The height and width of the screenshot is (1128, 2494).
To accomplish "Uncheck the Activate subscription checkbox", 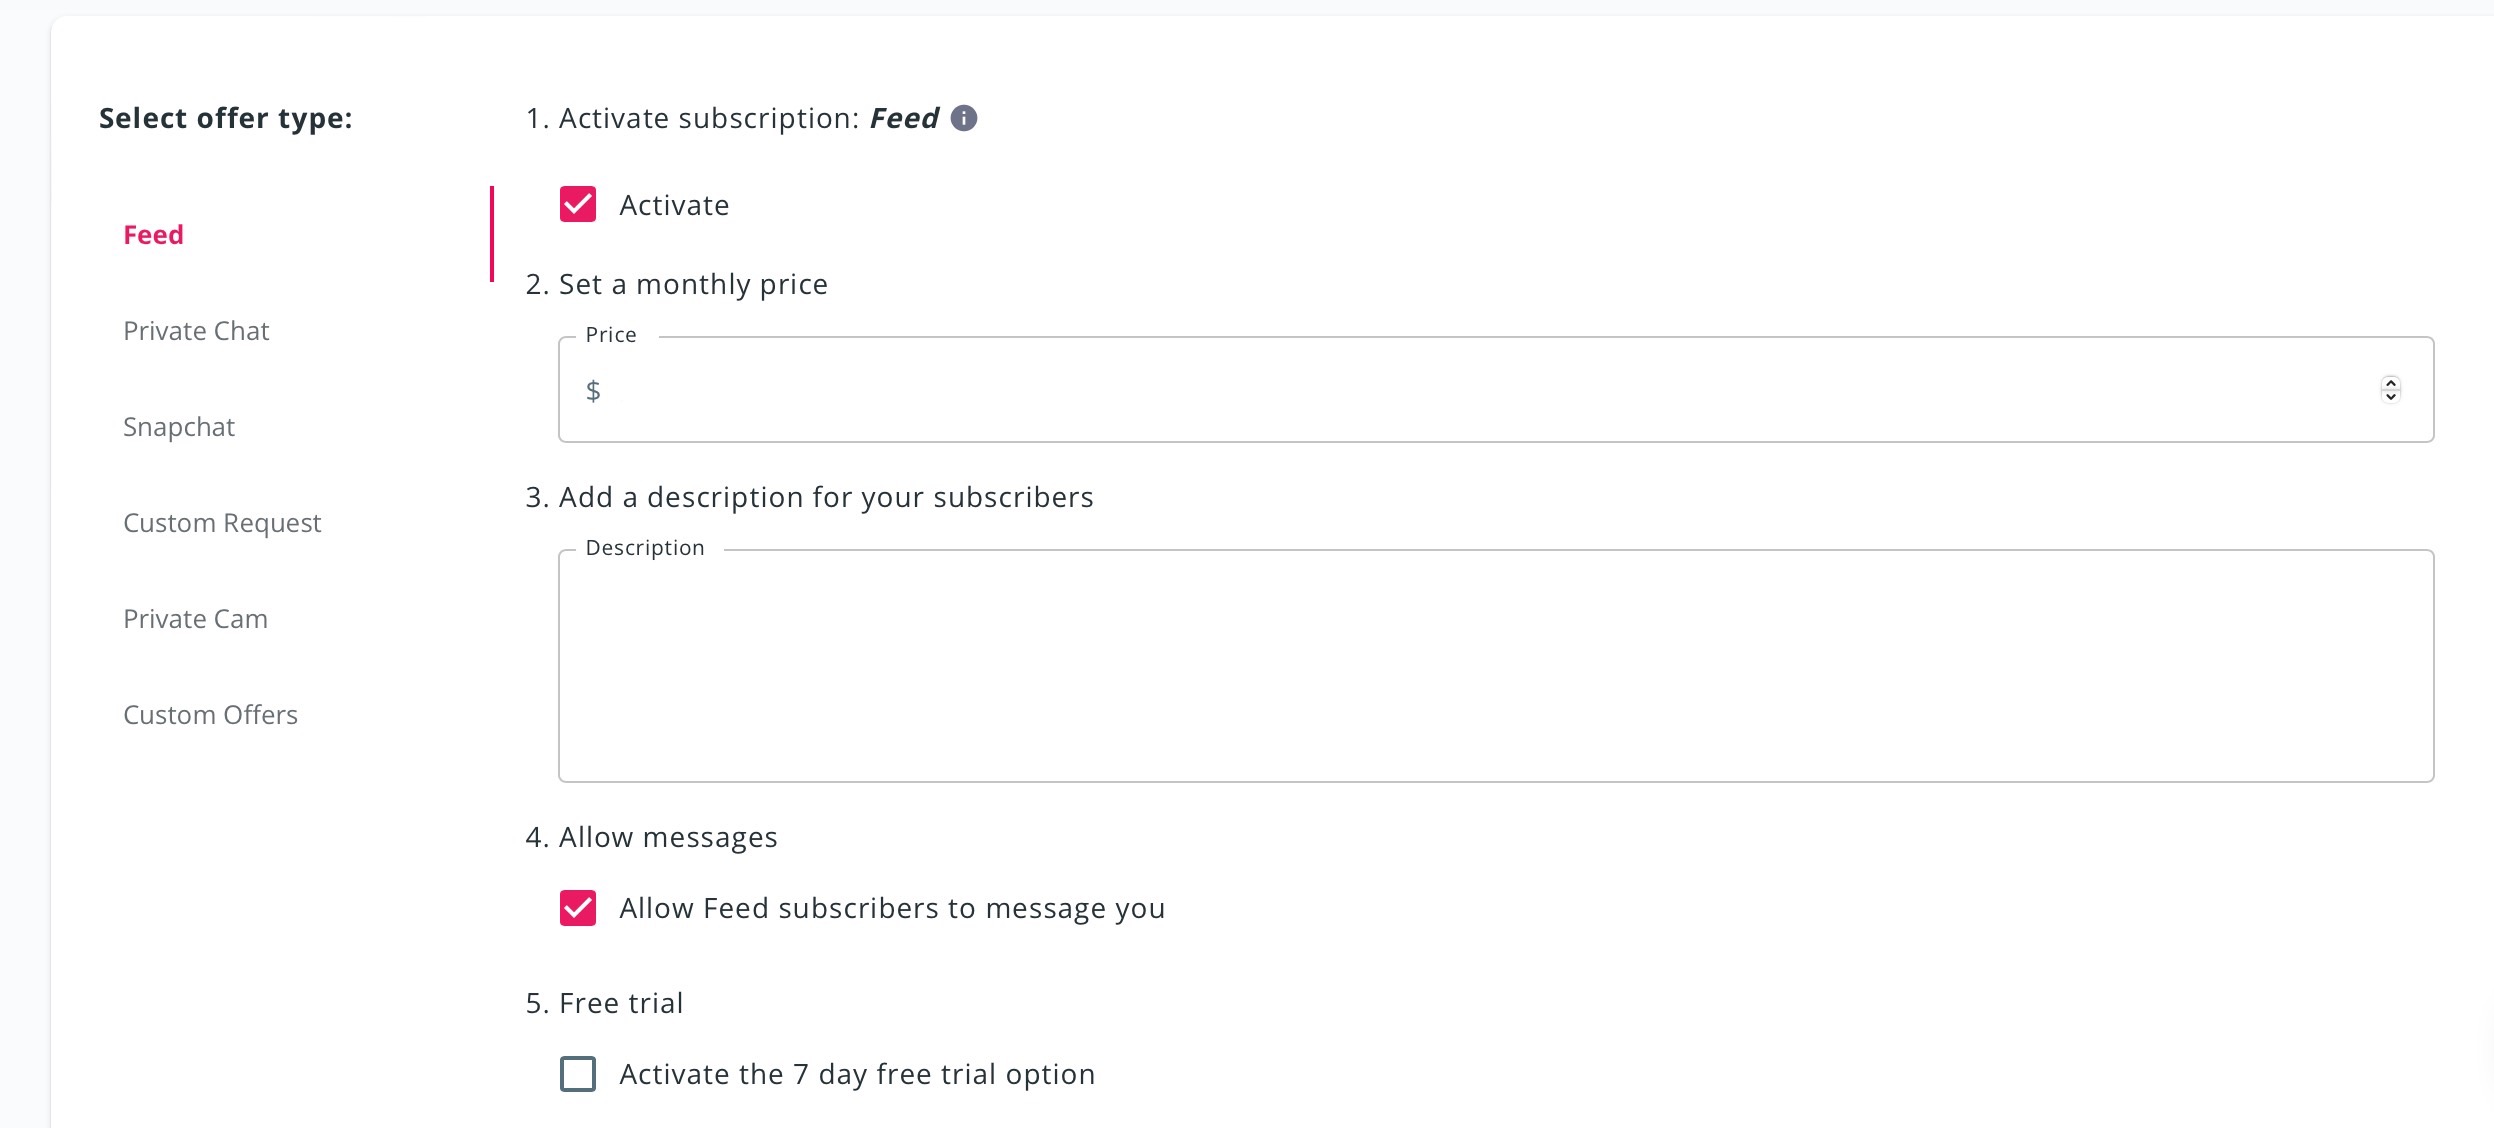I will click(578, 204).
